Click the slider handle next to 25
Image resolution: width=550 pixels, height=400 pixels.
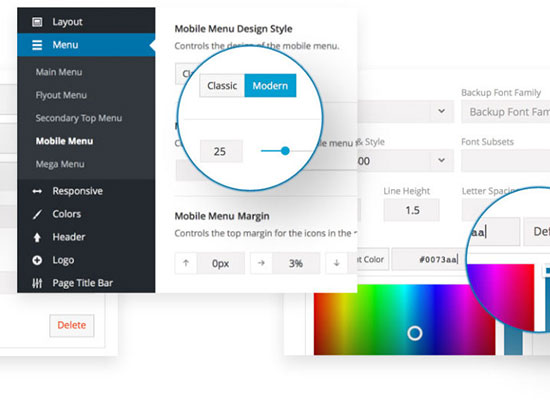click(285, 151)
